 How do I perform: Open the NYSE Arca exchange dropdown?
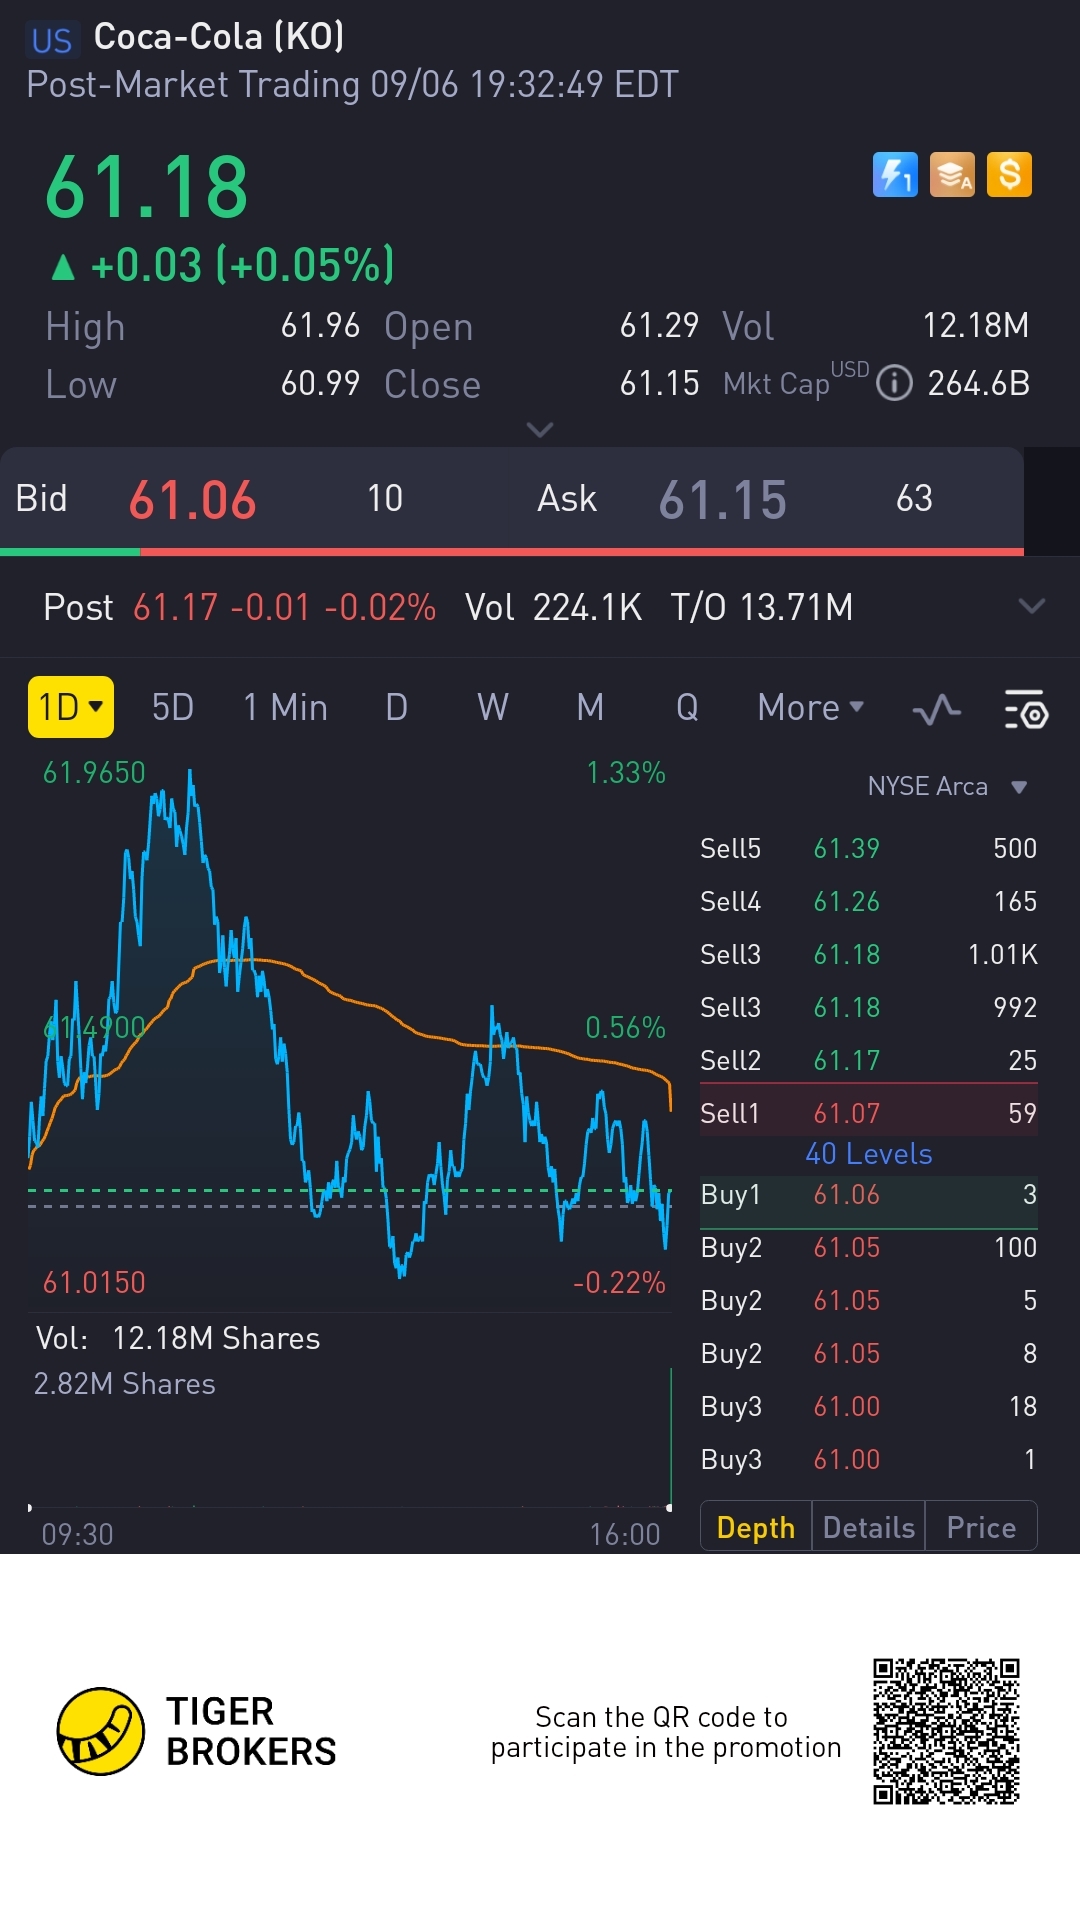(947, 786)
